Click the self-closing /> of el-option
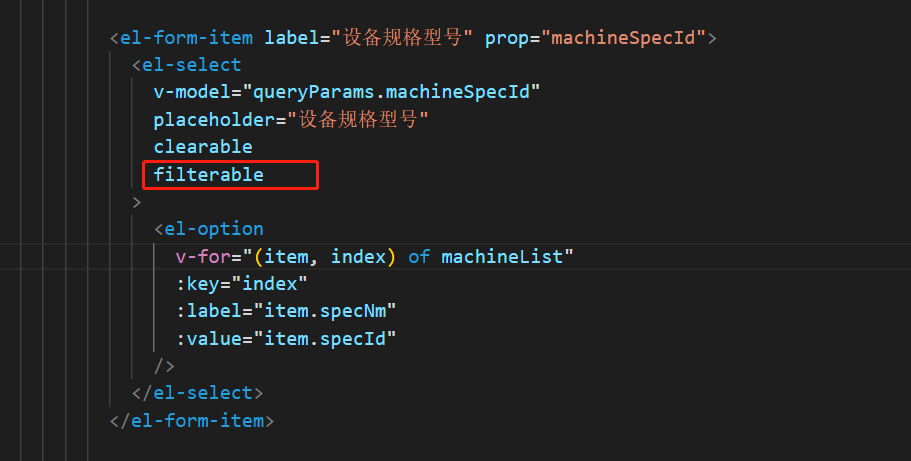 click(164, 366)
